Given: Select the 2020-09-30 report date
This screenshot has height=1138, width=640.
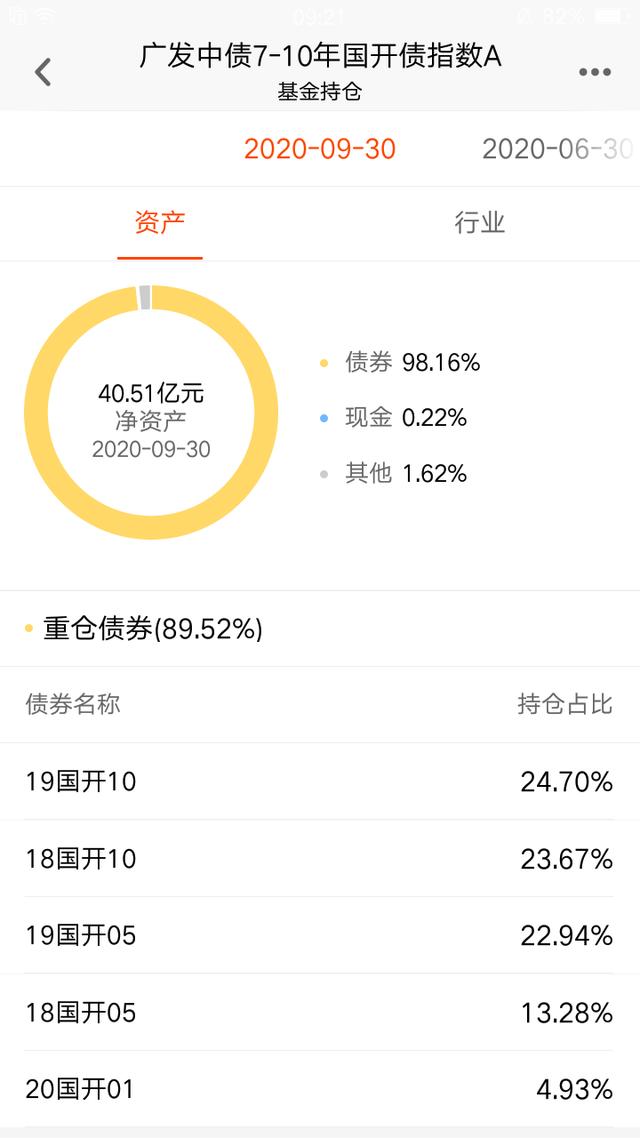Looking at the screenshot, I should coord(320,149).
